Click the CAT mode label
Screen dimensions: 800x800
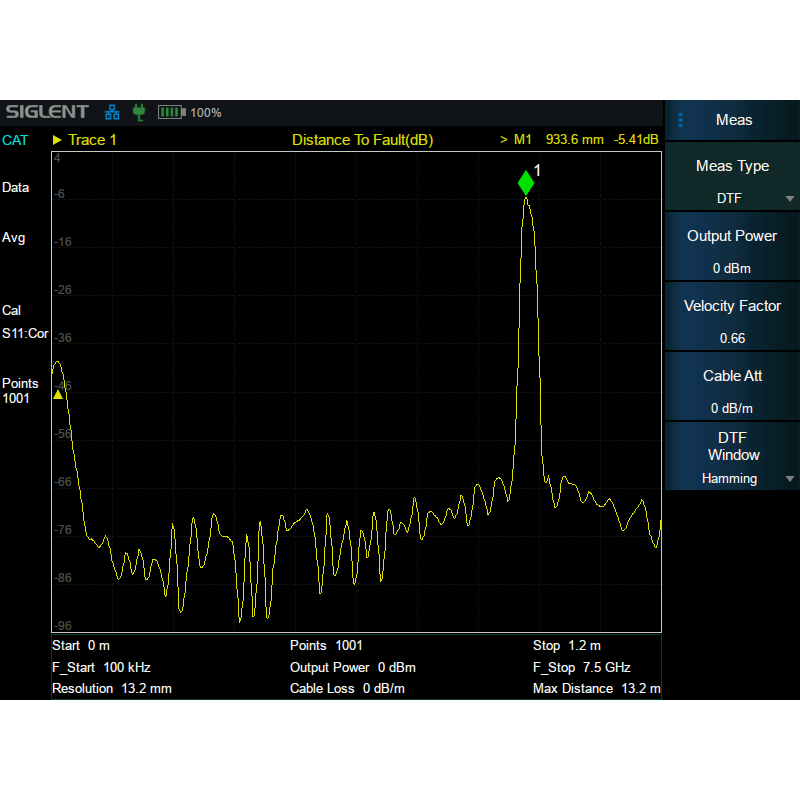click(15, 140)
